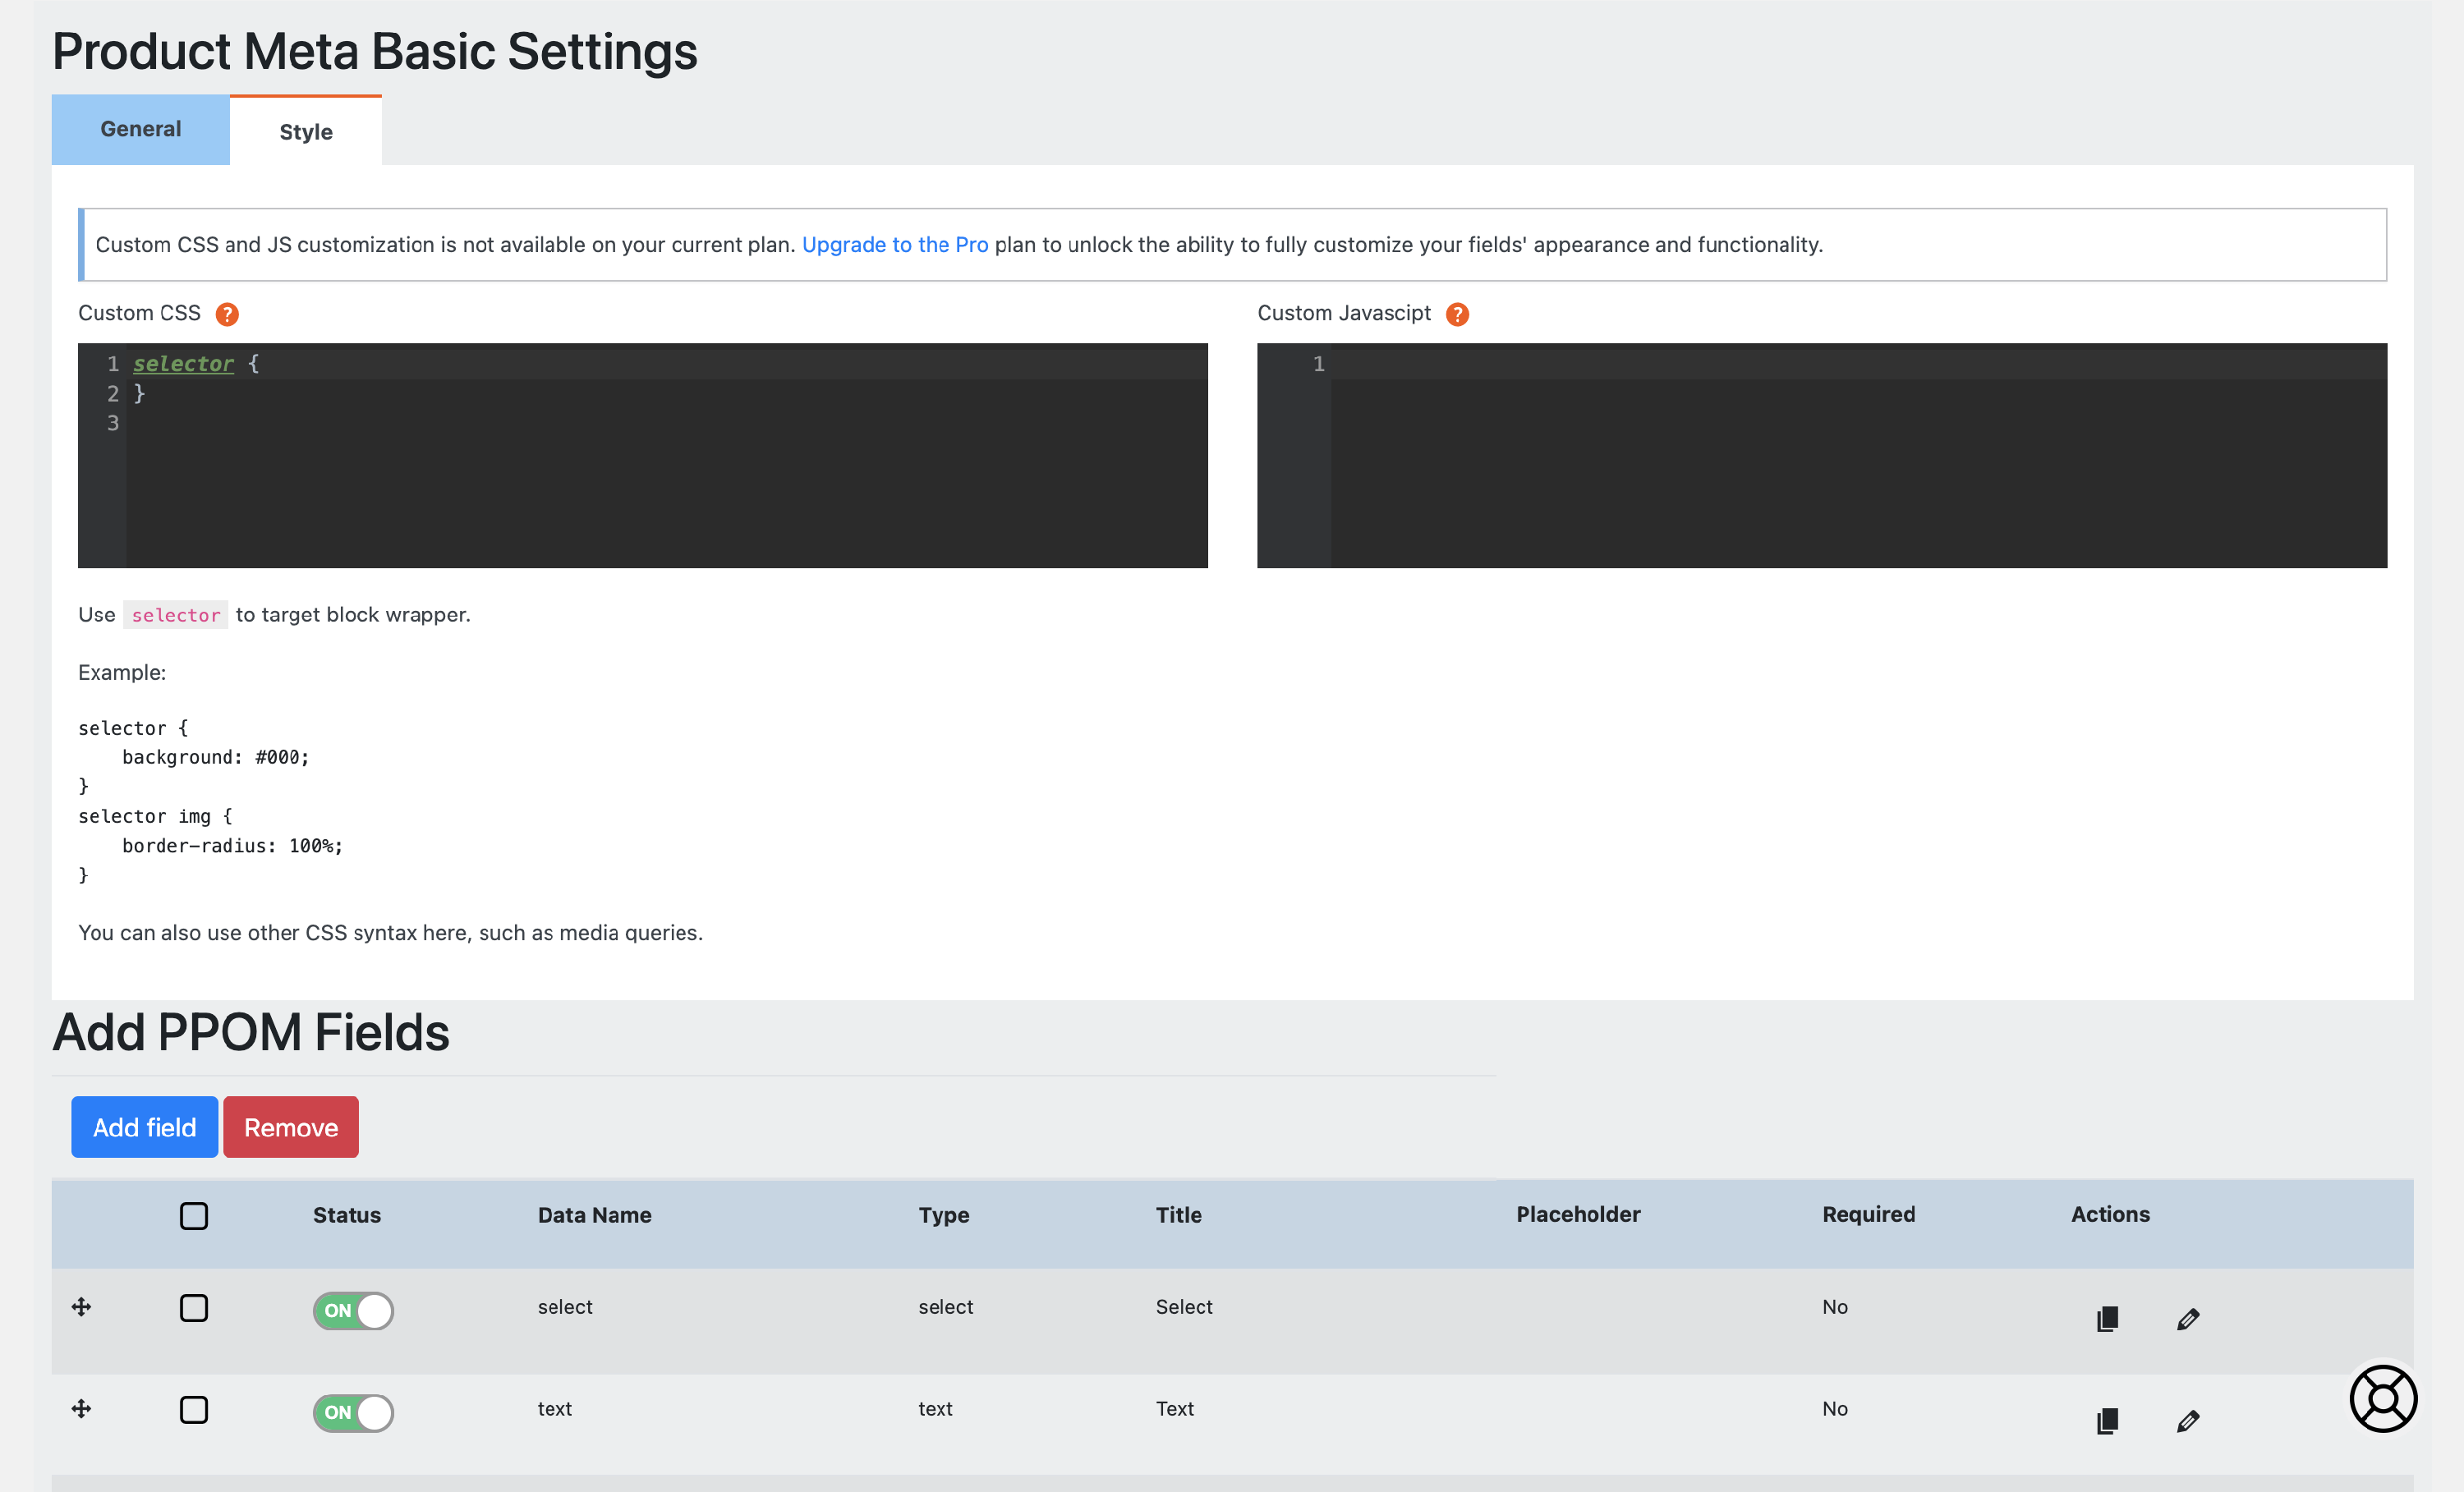
Task: Disable the text field ON switch
Action: pos(353,1412)
